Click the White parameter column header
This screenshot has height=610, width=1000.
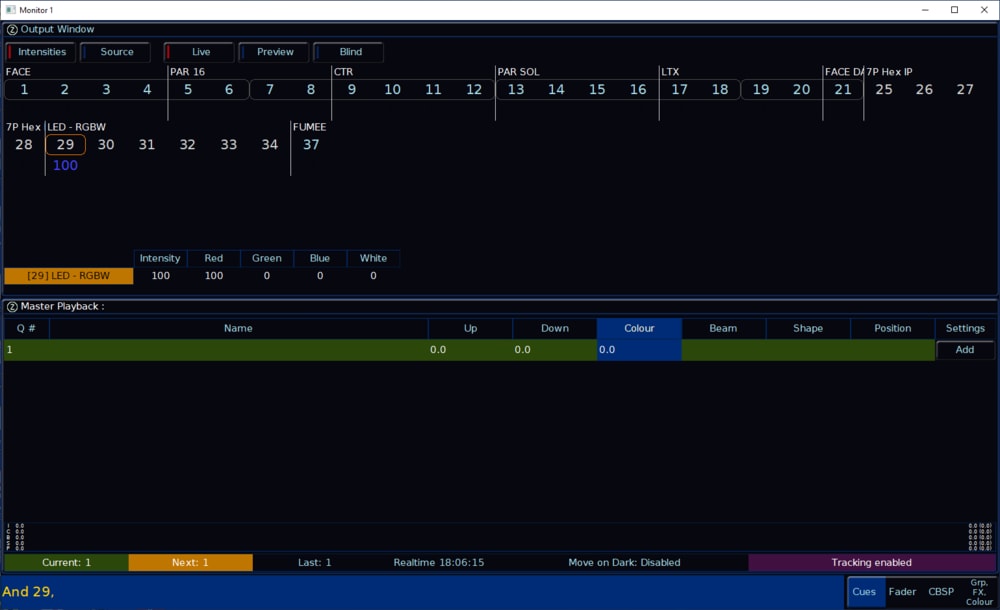tap(373, 258)
